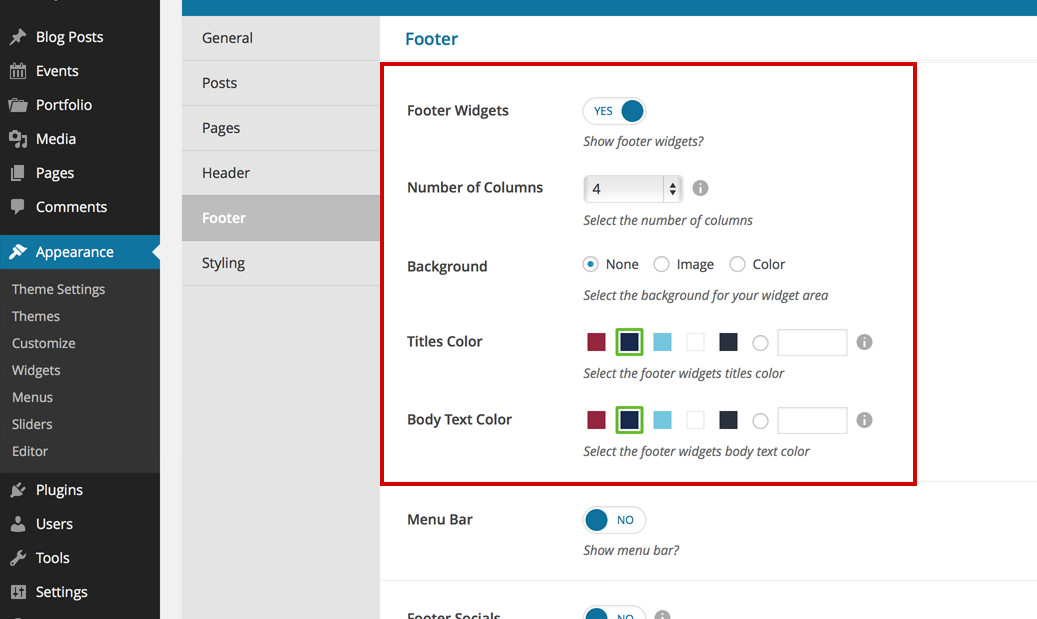This screenshot has height=619, width=1037.
Task: Open Sliders submenu link
Action: click(x=32, y=425)
